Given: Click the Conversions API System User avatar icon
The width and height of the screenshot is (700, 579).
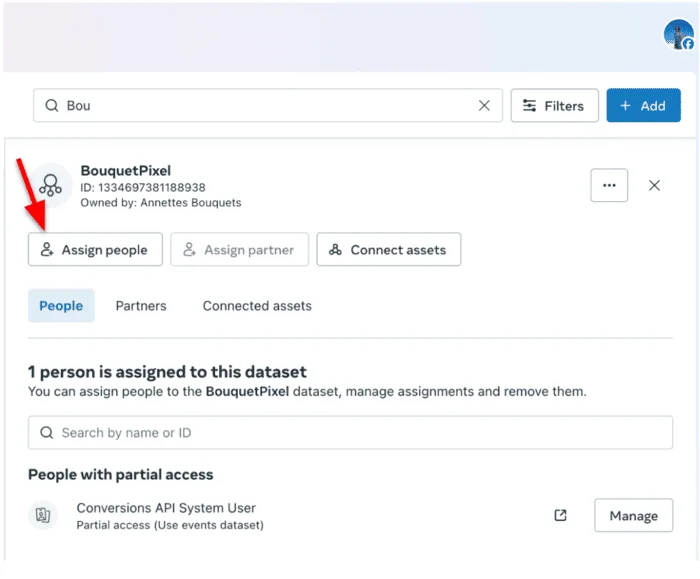Looking at the screenshot, I should click(43, 515).
